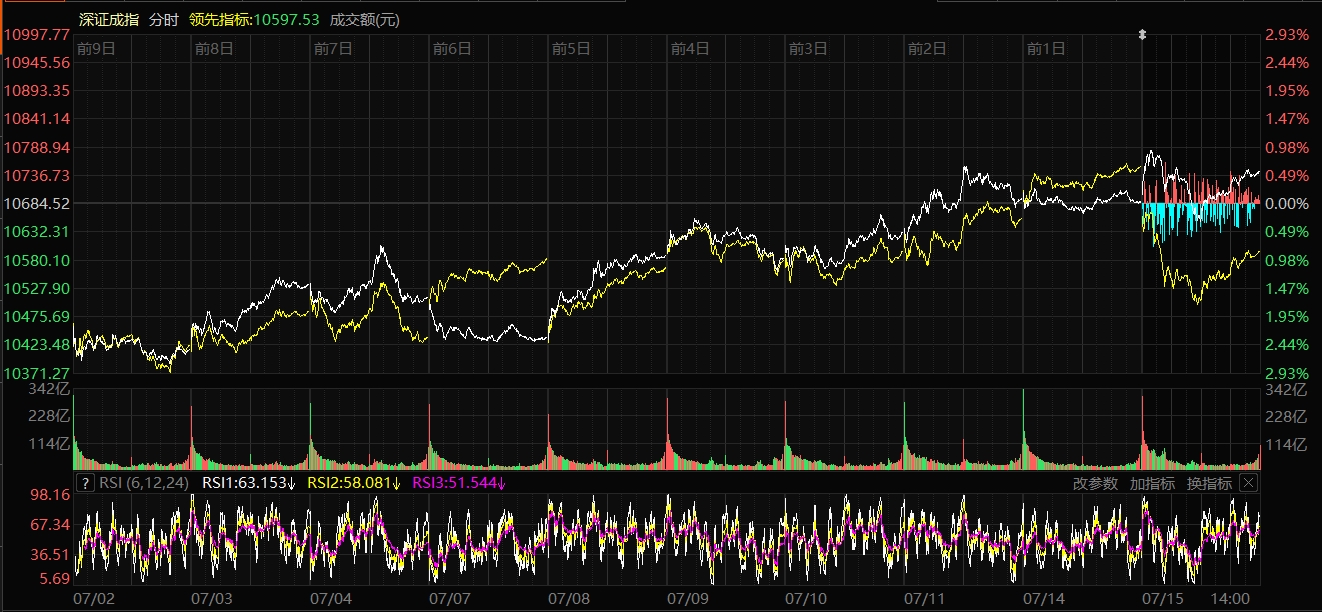Click the 成交额(元) turnover label
Image resolution: width=1322 pixels, height=612 pixels.
pyautogui.click(x=363, y=19)
